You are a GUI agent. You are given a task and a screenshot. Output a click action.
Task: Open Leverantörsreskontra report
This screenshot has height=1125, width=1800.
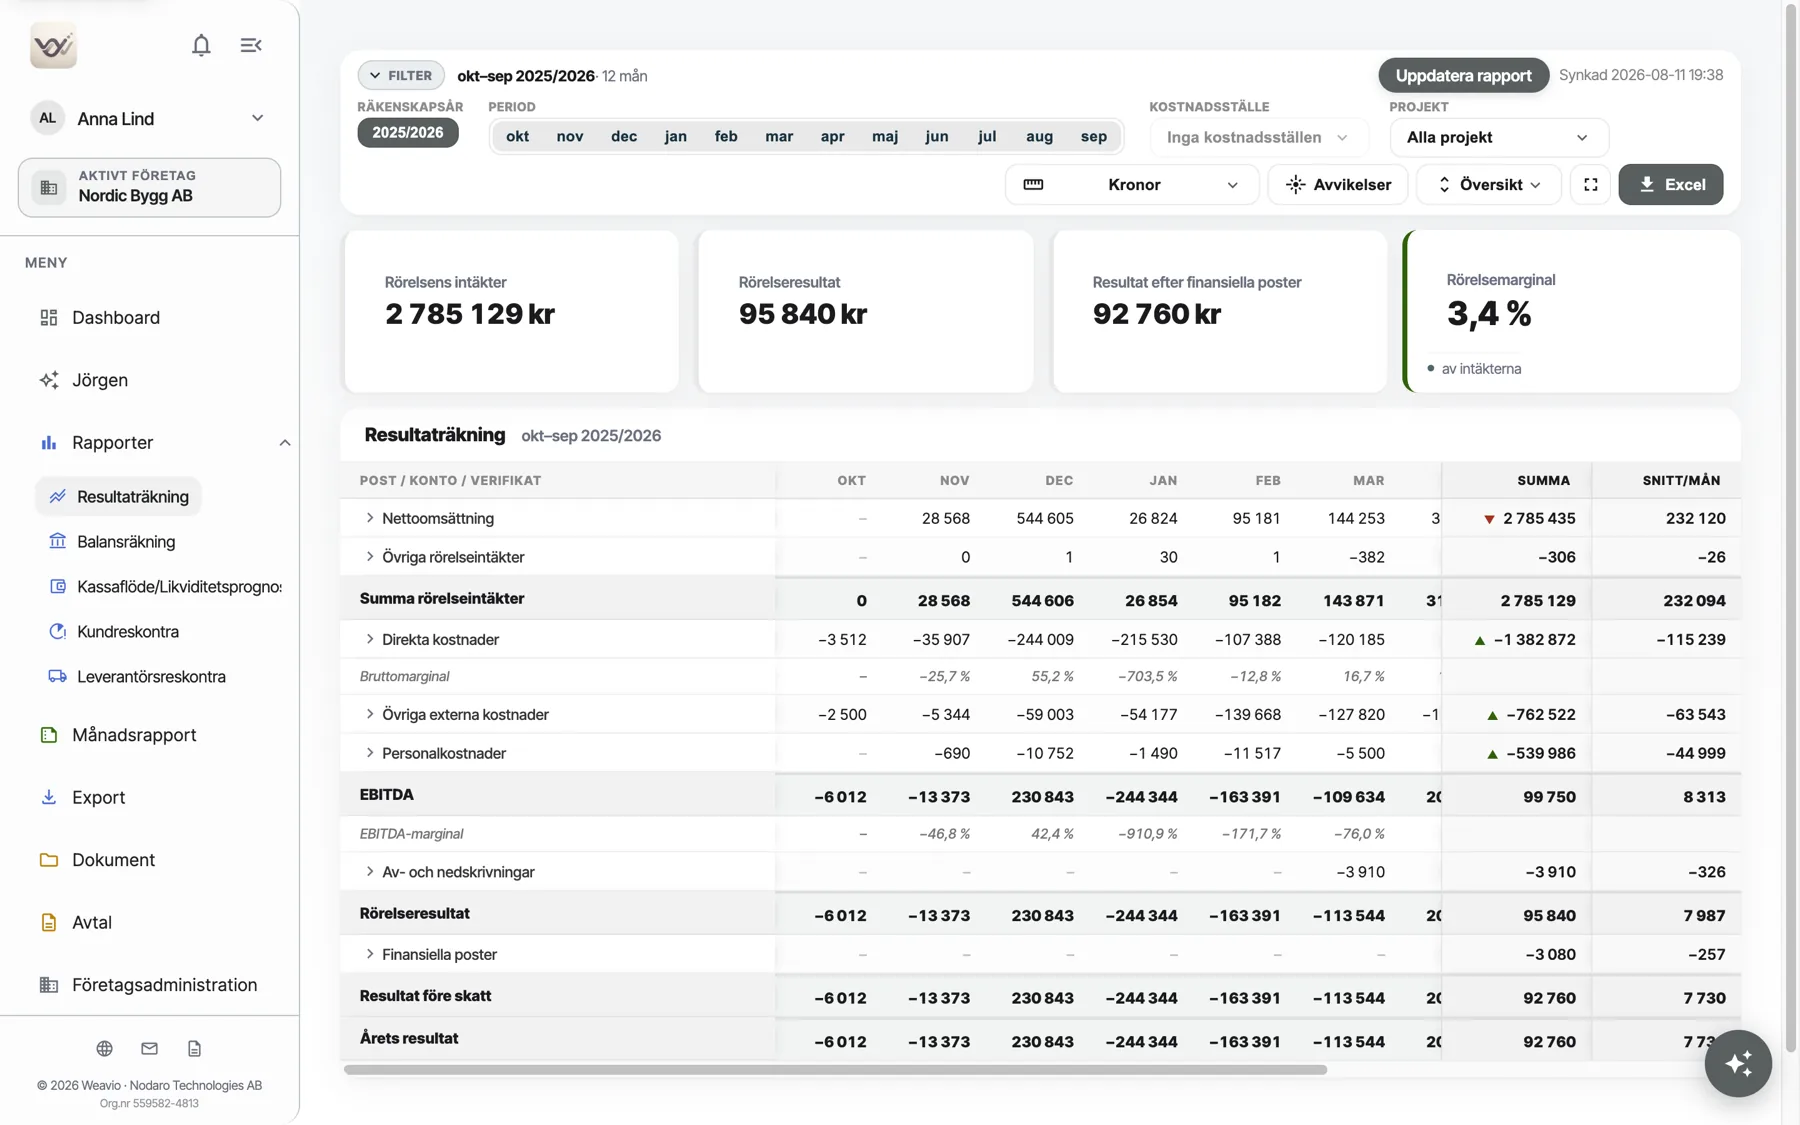click(x=151, y=676)
